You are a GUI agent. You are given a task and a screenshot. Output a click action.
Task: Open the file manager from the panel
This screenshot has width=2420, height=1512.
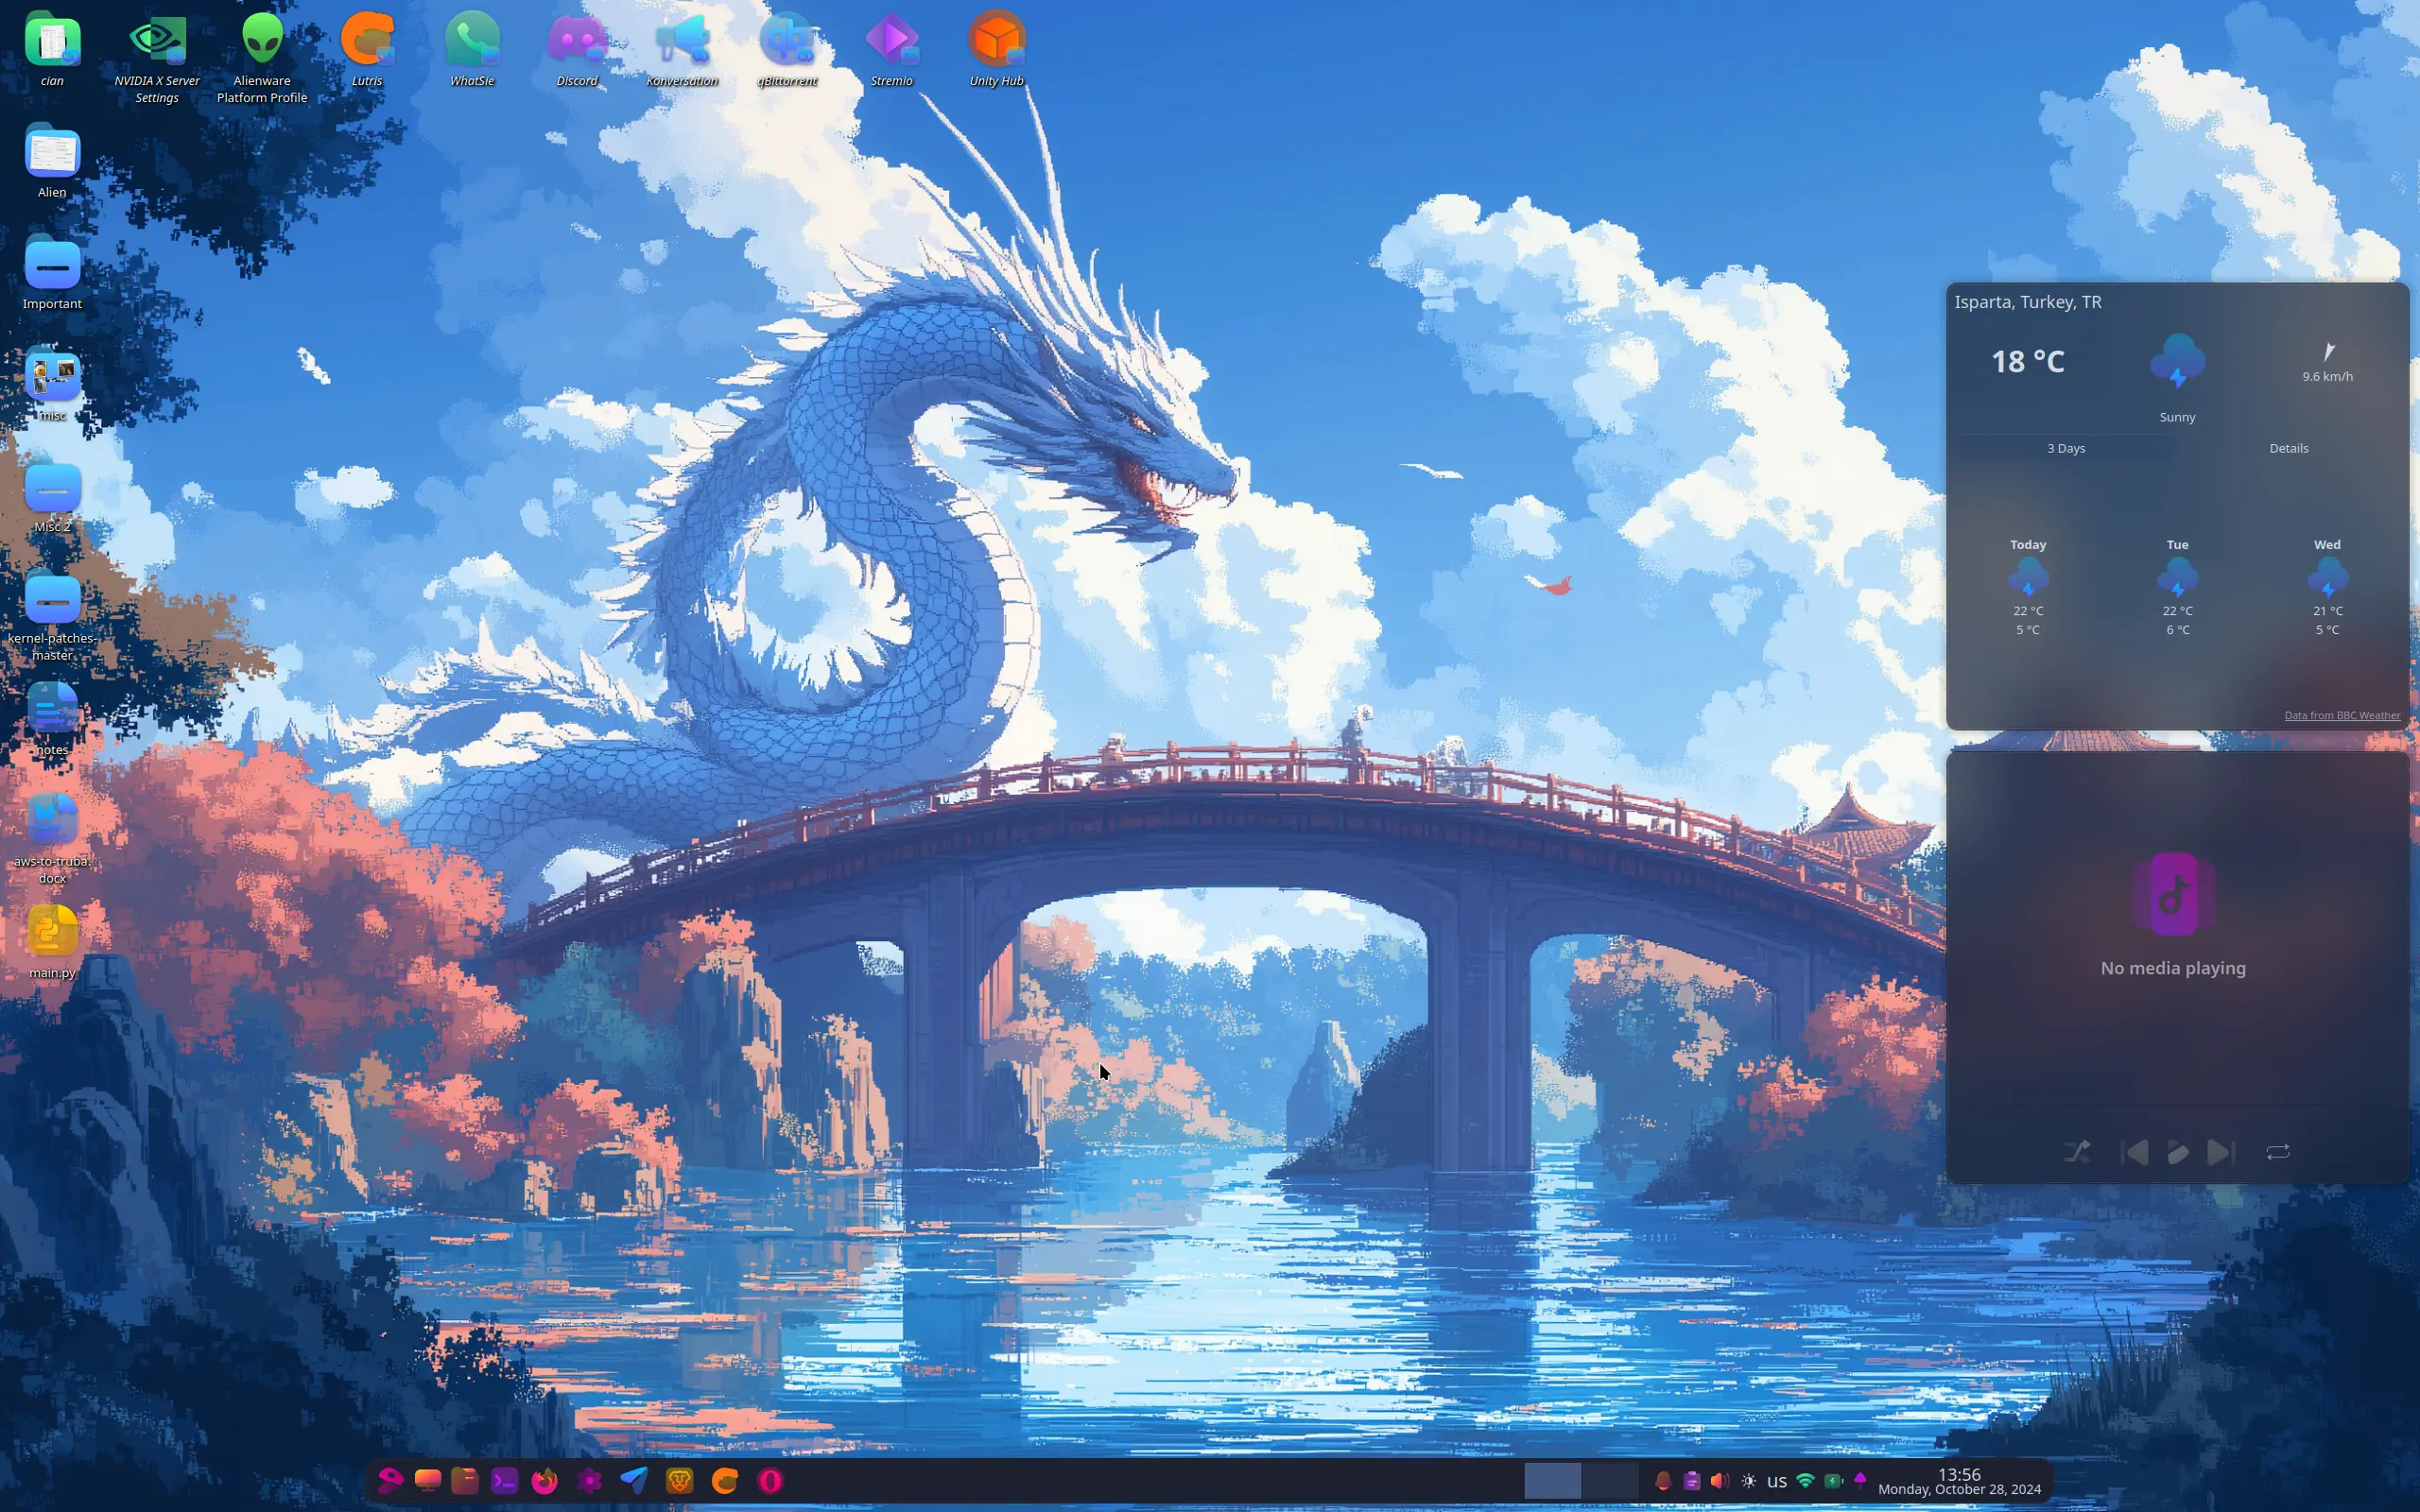pyautogui.click(x=465, y=1480)
